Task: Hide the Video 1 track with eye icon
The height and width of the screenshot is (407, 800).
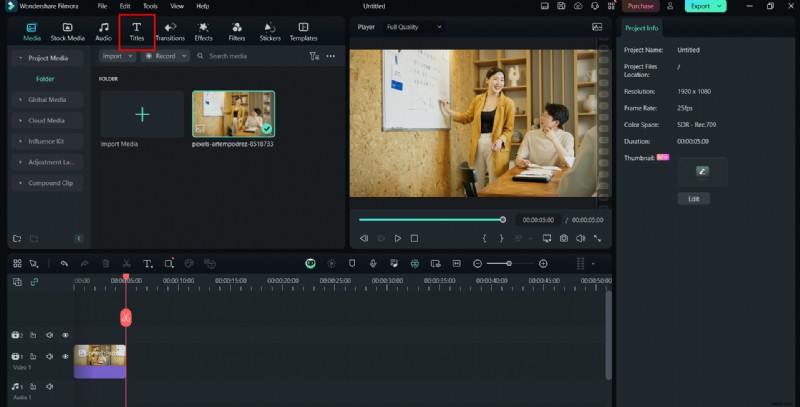Action: click(66, 356)
